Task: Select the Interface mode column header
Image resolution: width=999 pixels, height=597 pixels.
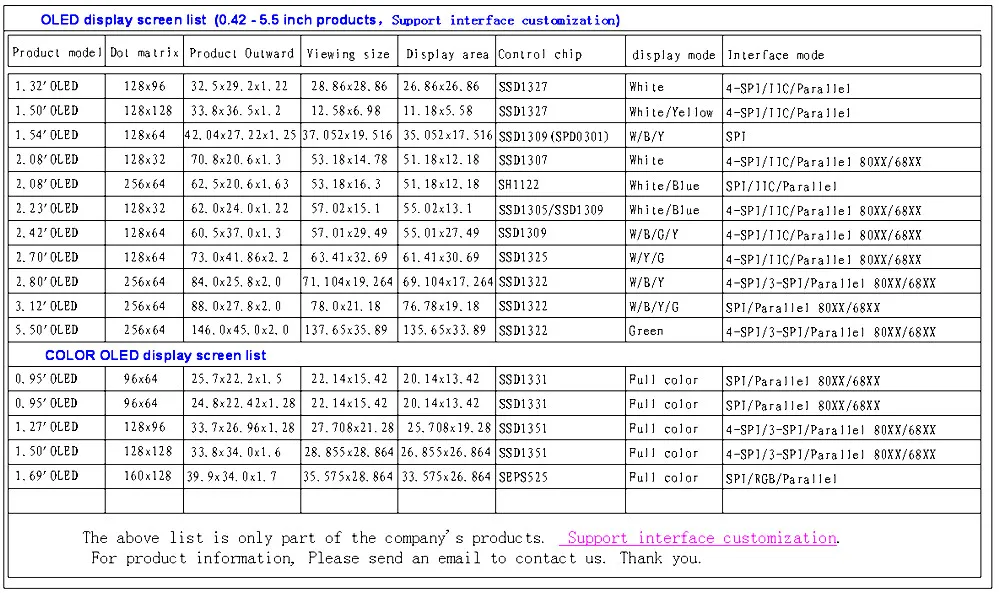Action: click(776, 55)
